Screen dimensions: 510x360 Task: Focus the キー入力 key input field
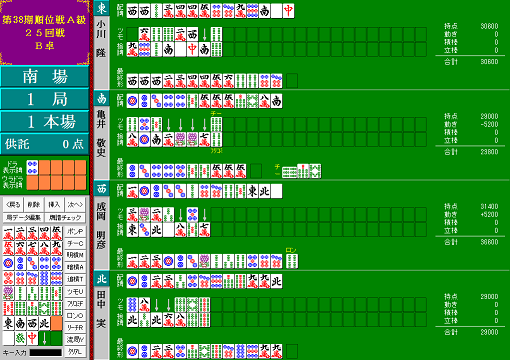[x=46, y=353]
